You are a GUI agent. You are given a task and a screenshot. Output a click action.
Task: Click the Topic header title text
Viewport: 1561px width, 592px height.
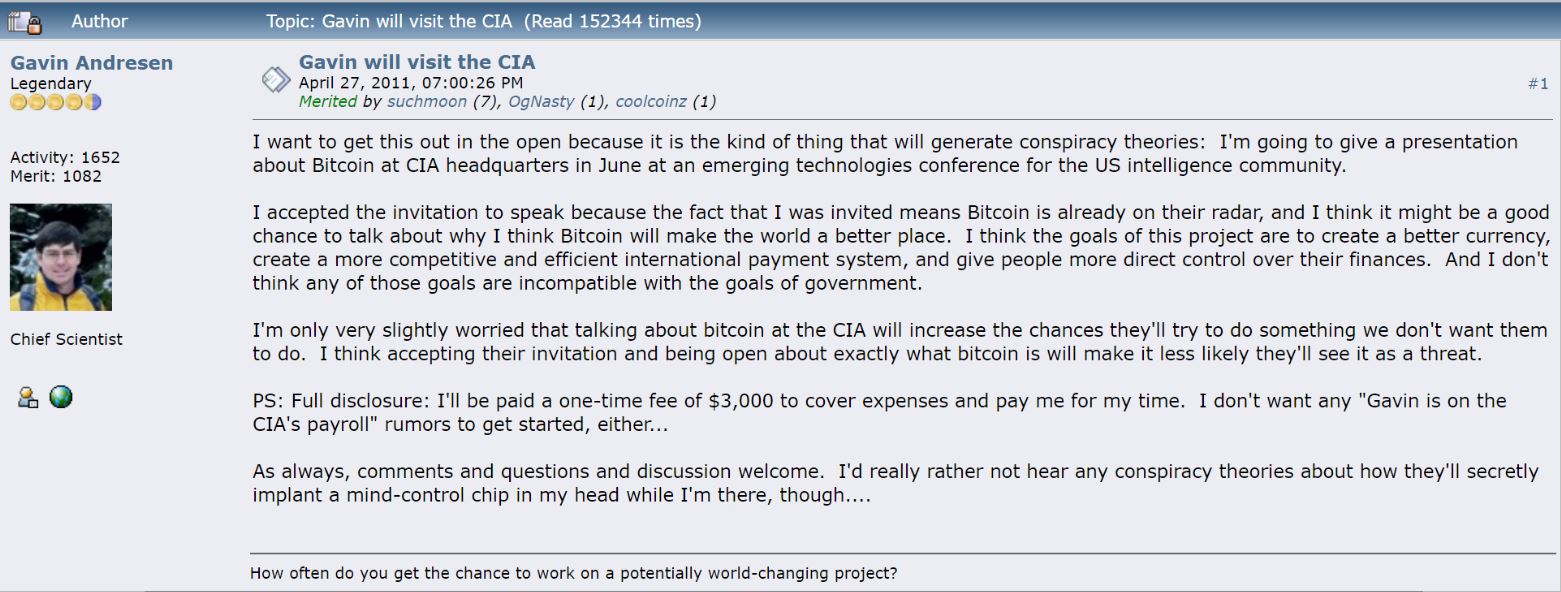[x=483, y=21]
